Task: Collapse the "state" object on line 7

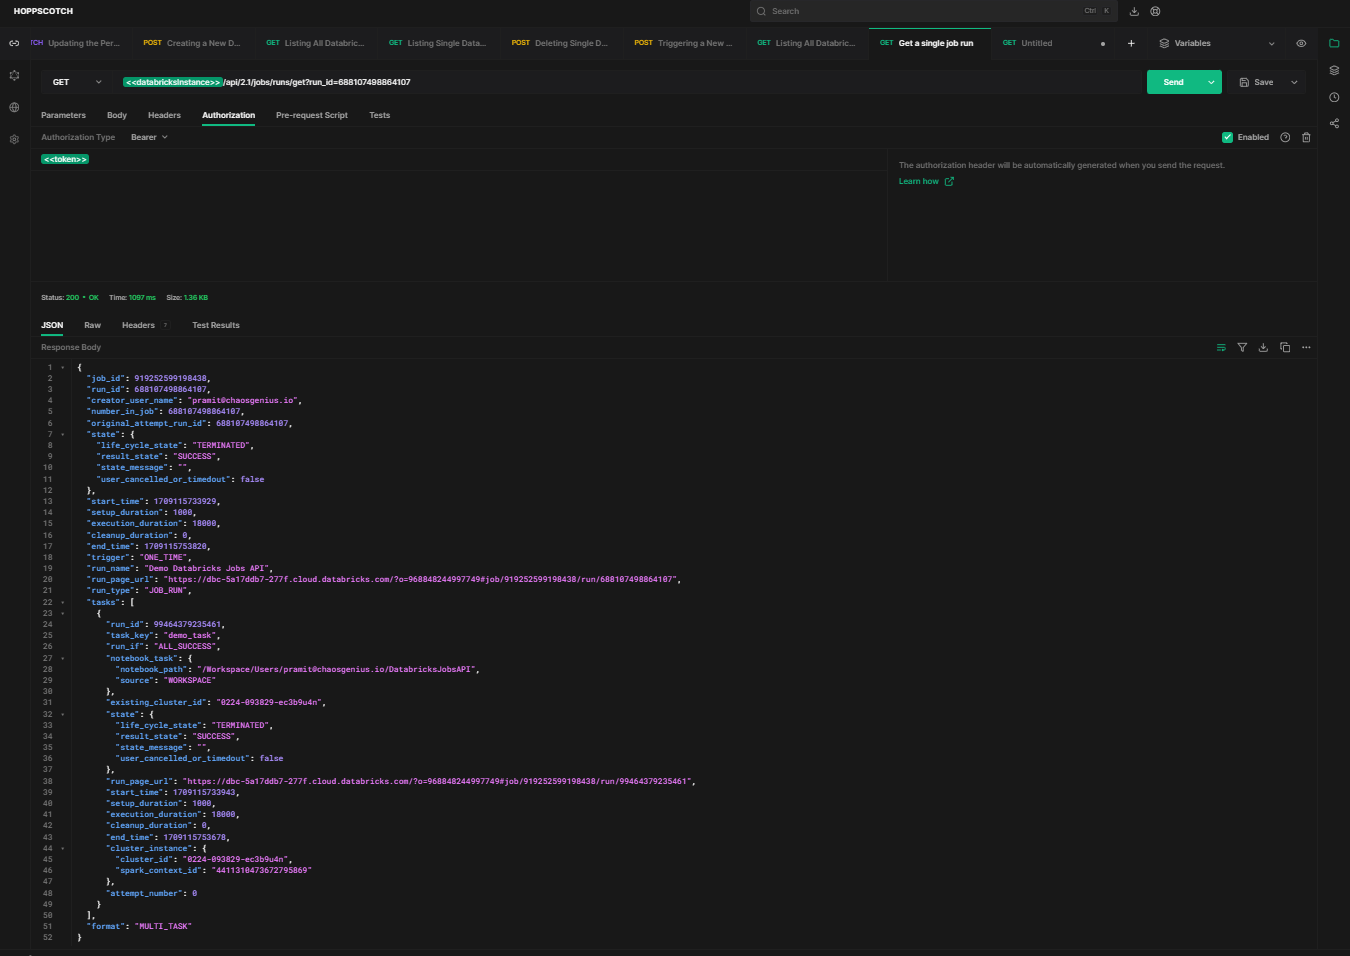Action: tap(63, 434)
